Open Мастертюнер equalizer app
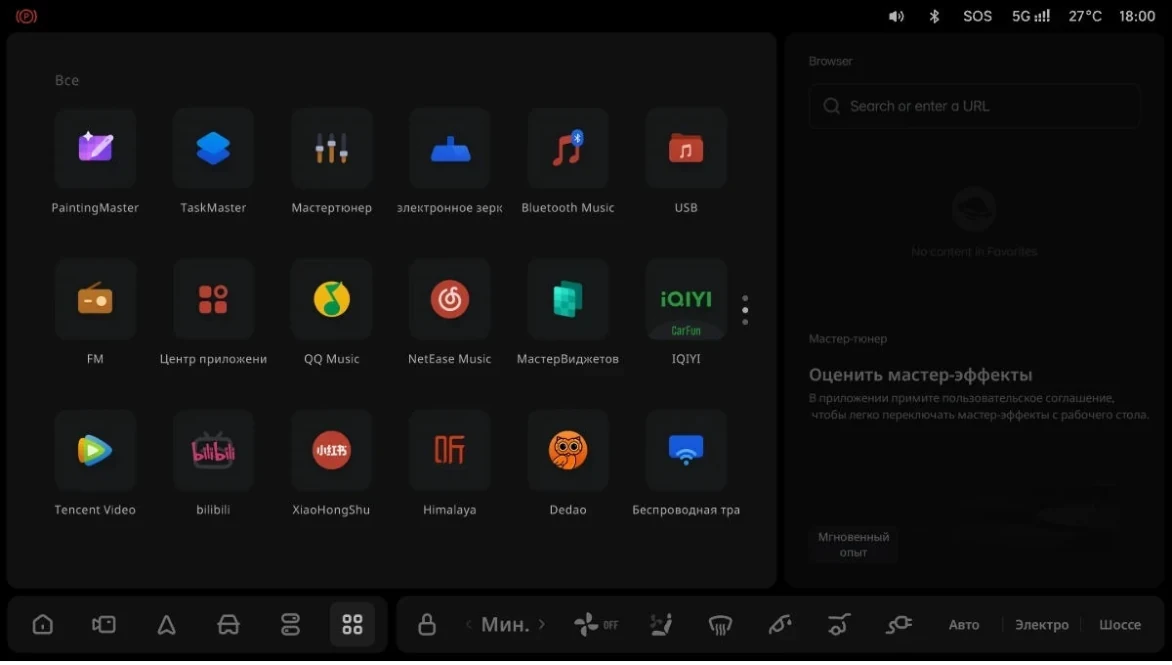The width and height of the screenshot is (1172, 665). tap(331, 148)
